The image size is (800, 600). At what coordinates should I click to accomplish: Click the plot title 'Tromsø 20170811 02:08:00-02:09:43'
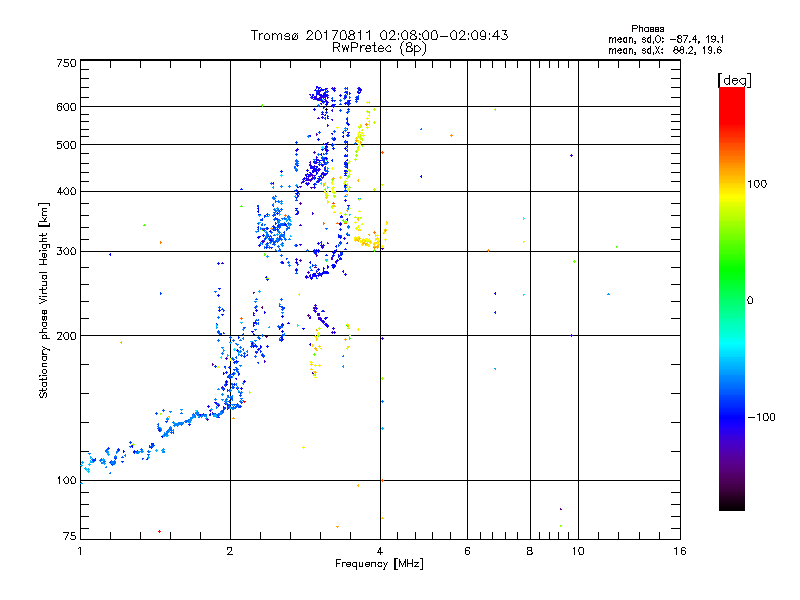pos(379,35)
